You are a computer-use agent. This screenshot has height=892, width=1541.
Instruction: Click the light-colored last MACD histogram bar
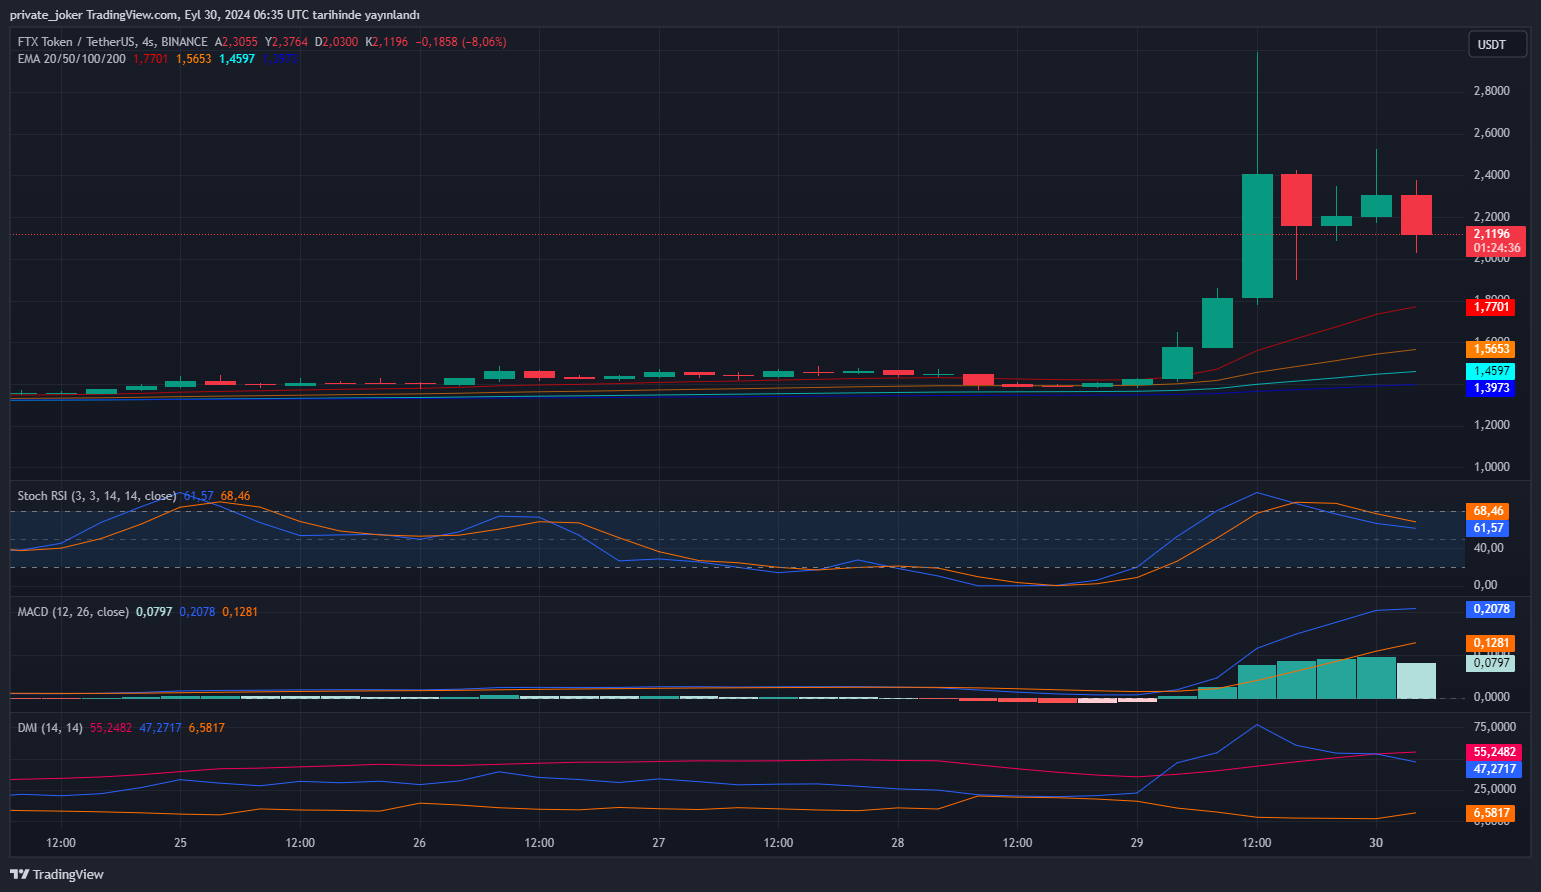pos(1416,680)
